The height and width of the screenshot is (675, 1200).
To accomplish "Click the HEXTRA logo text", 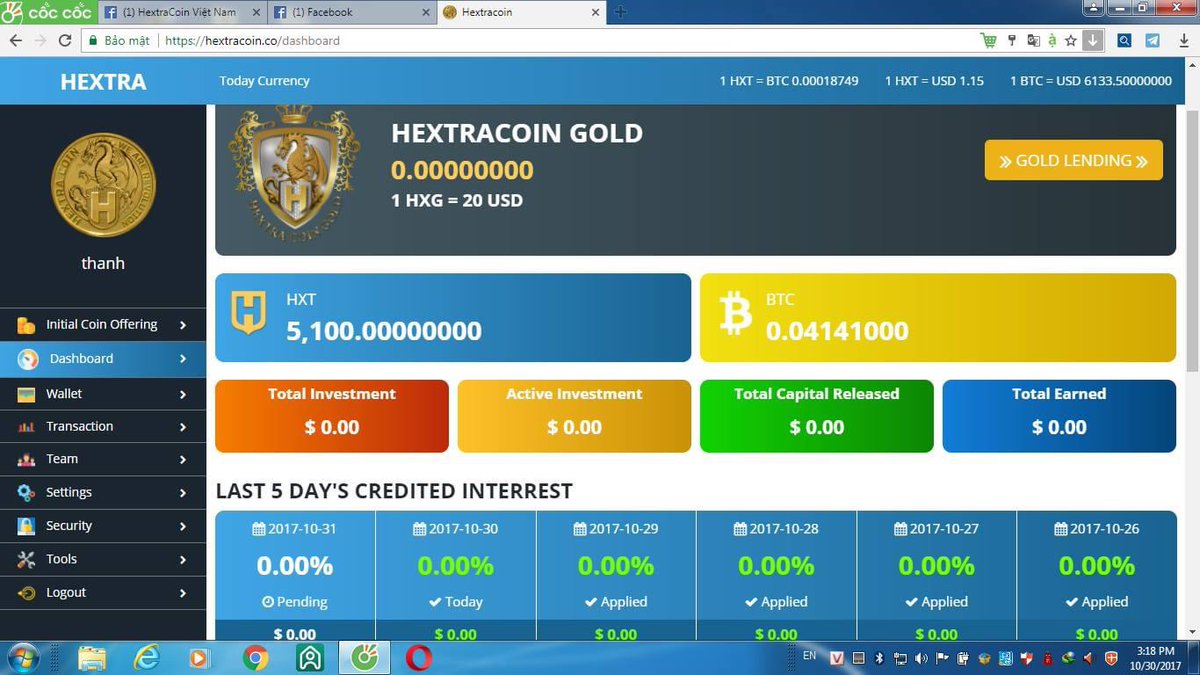I will point(103,82).
